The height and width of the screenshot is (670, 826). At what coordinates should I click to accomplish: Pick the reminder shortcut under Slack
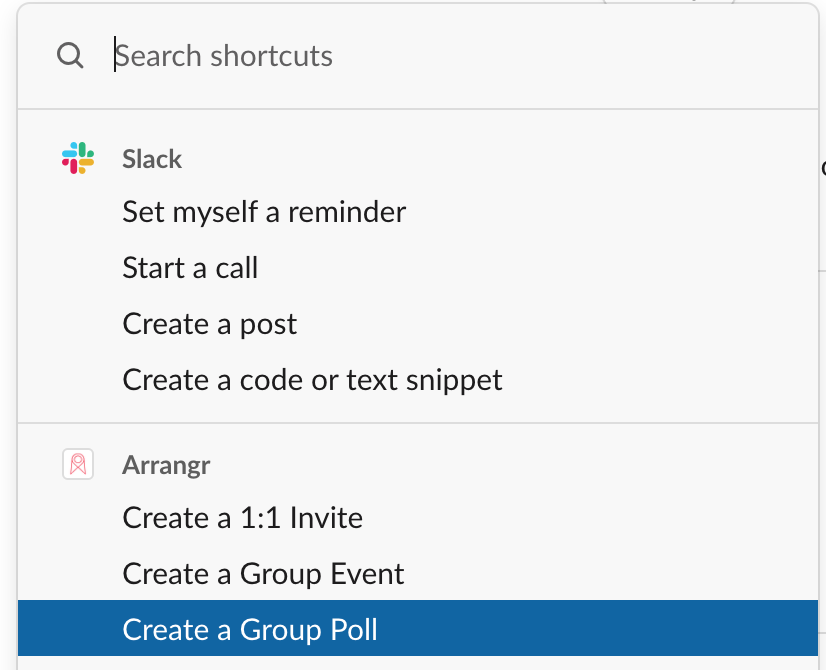[x=264, y=212]
